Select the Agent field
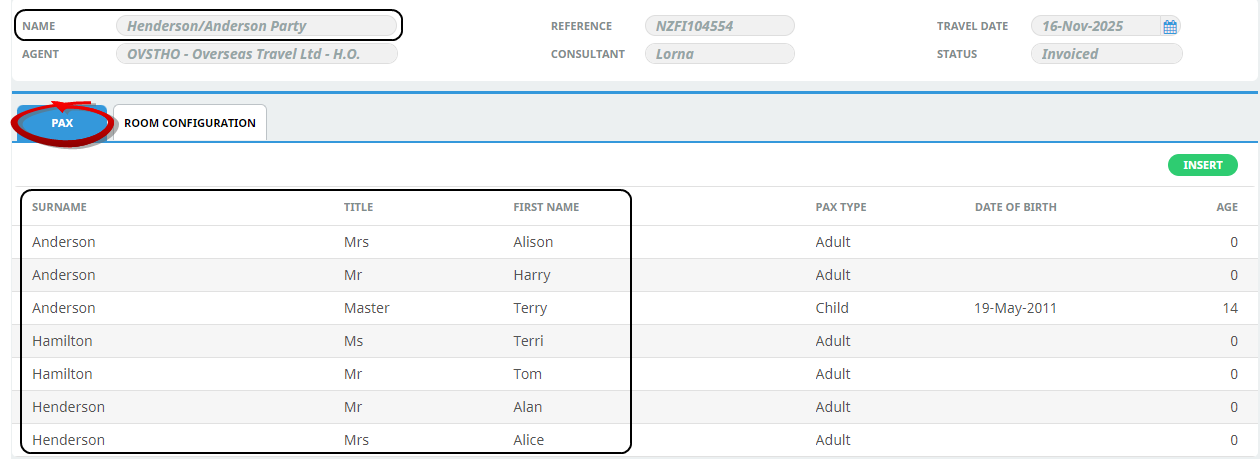The height and width of the screenshot is (459, 1260). [256, 54]
